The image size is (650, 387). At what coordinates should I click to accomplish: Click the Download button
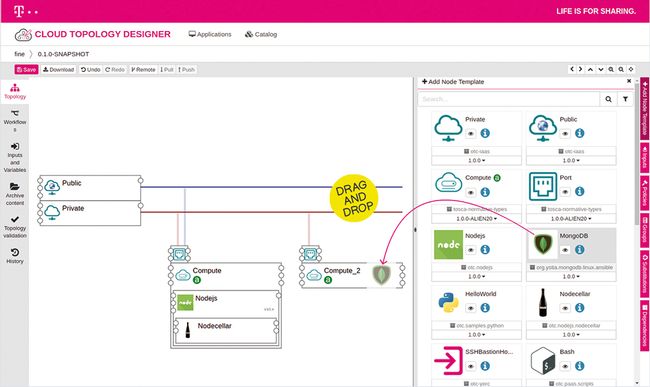pyautogui.click(x=58, y=70)
